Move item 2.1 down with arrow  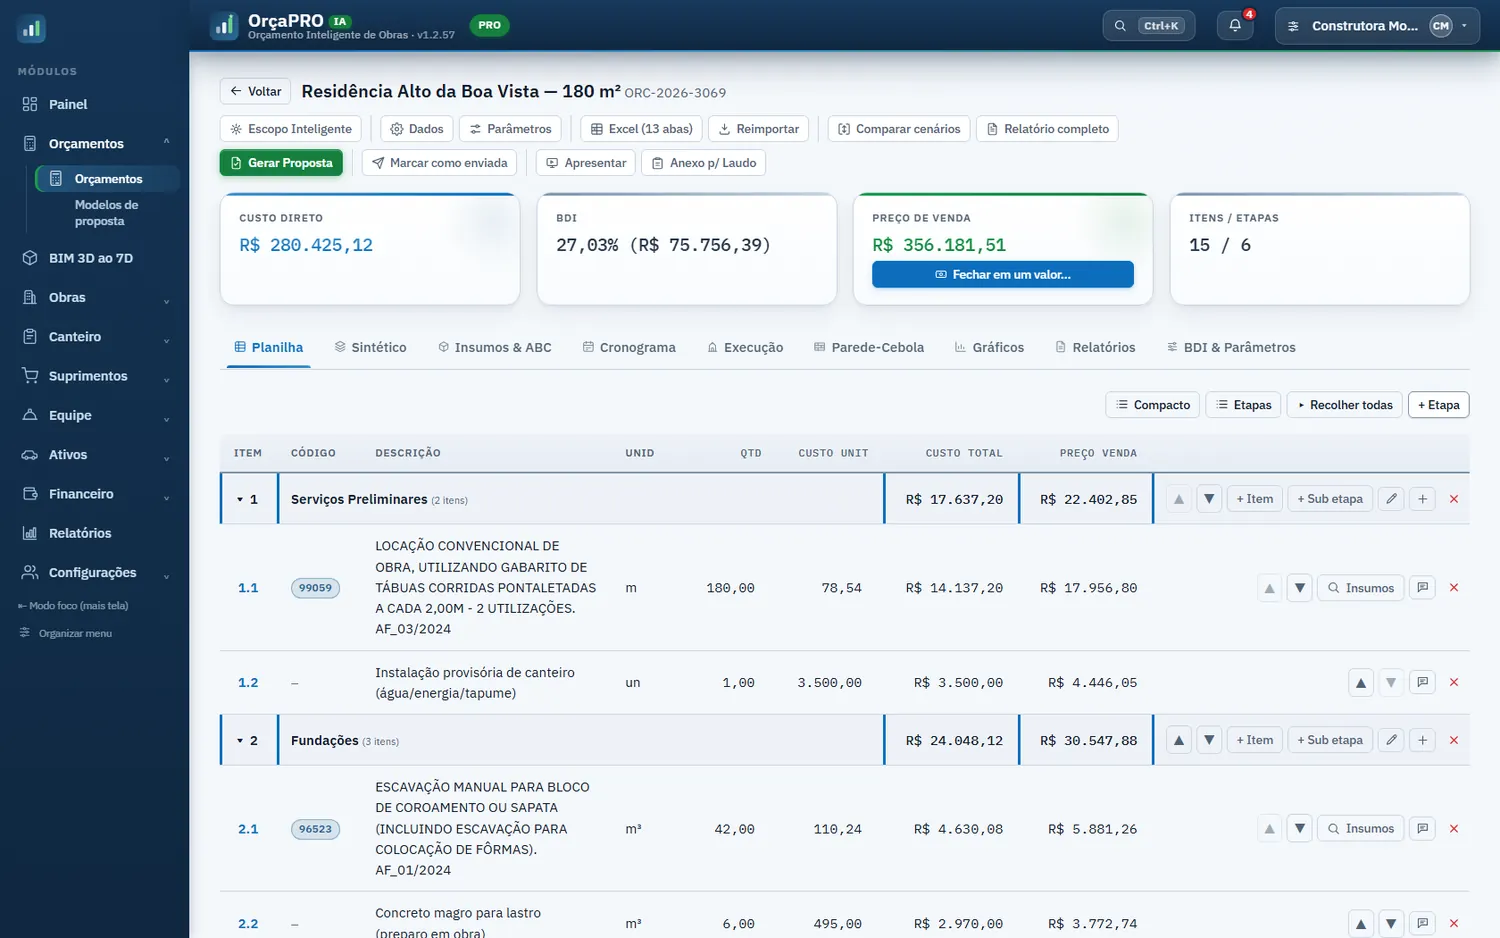1299,829
